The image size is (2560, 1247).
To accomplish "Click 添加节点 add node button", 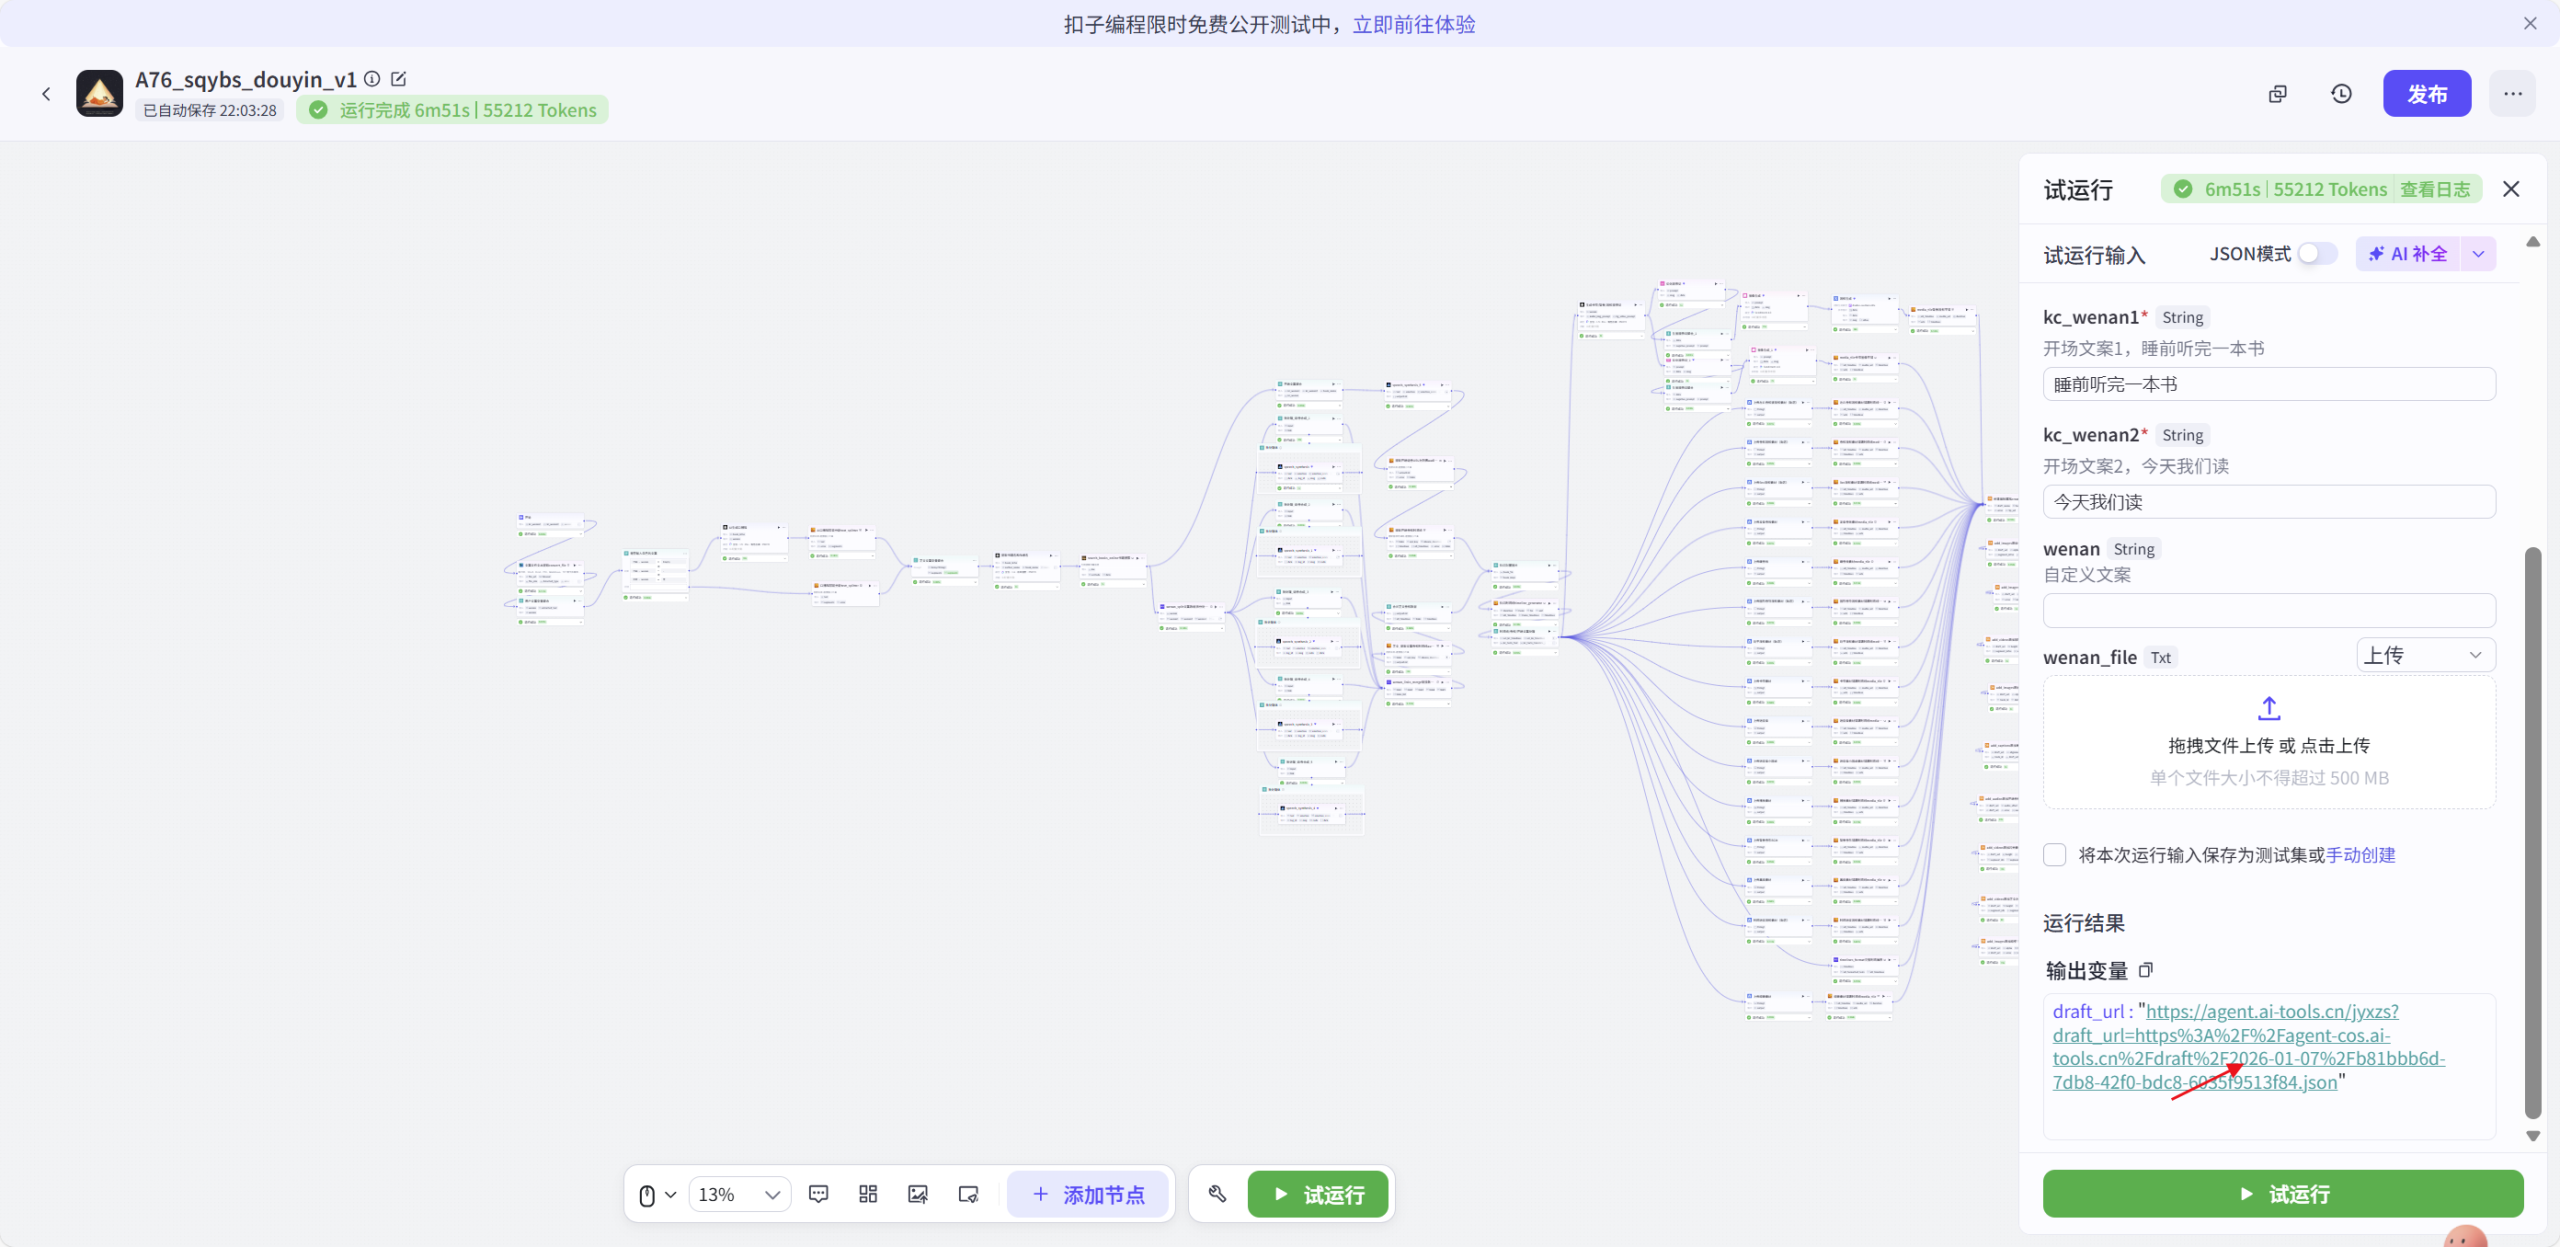I will pos(1088,1194).
